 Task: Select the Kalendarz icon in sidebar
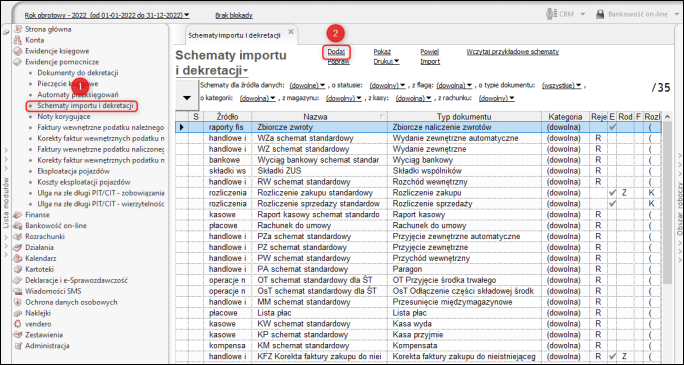[17, 258]
